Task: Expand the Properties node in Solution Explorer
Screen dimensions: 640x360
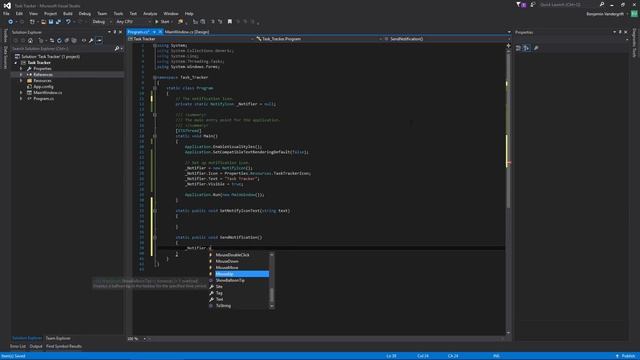Action: click(x=21, y=69)
